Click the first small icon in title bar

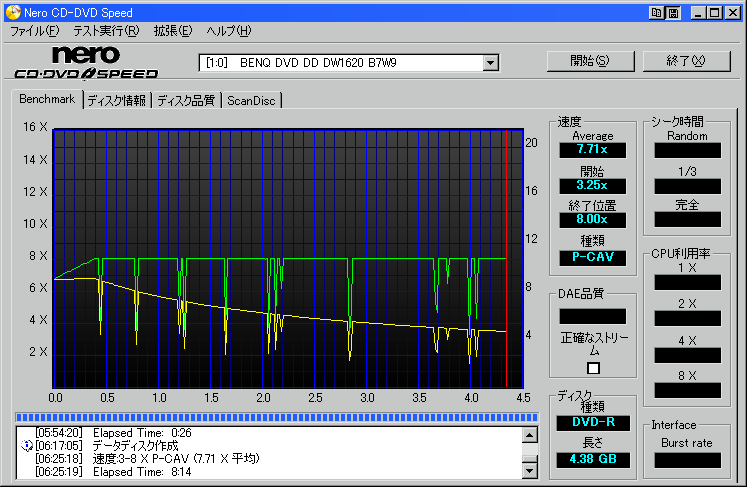[x=656, y=12]
